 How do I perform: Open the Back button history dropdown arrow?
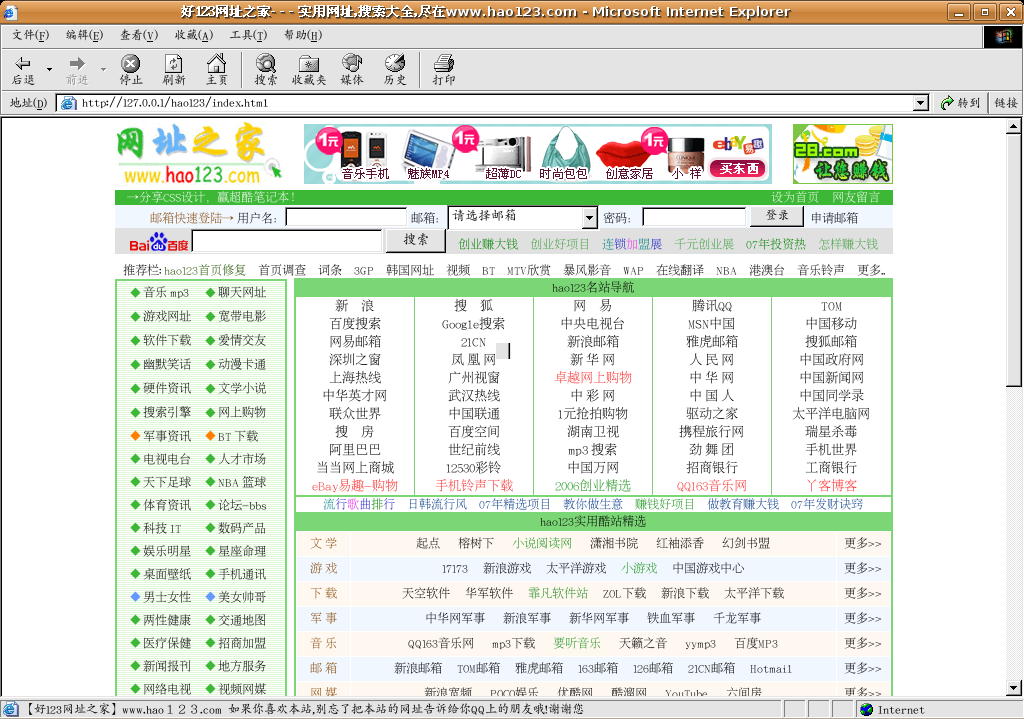49,69
